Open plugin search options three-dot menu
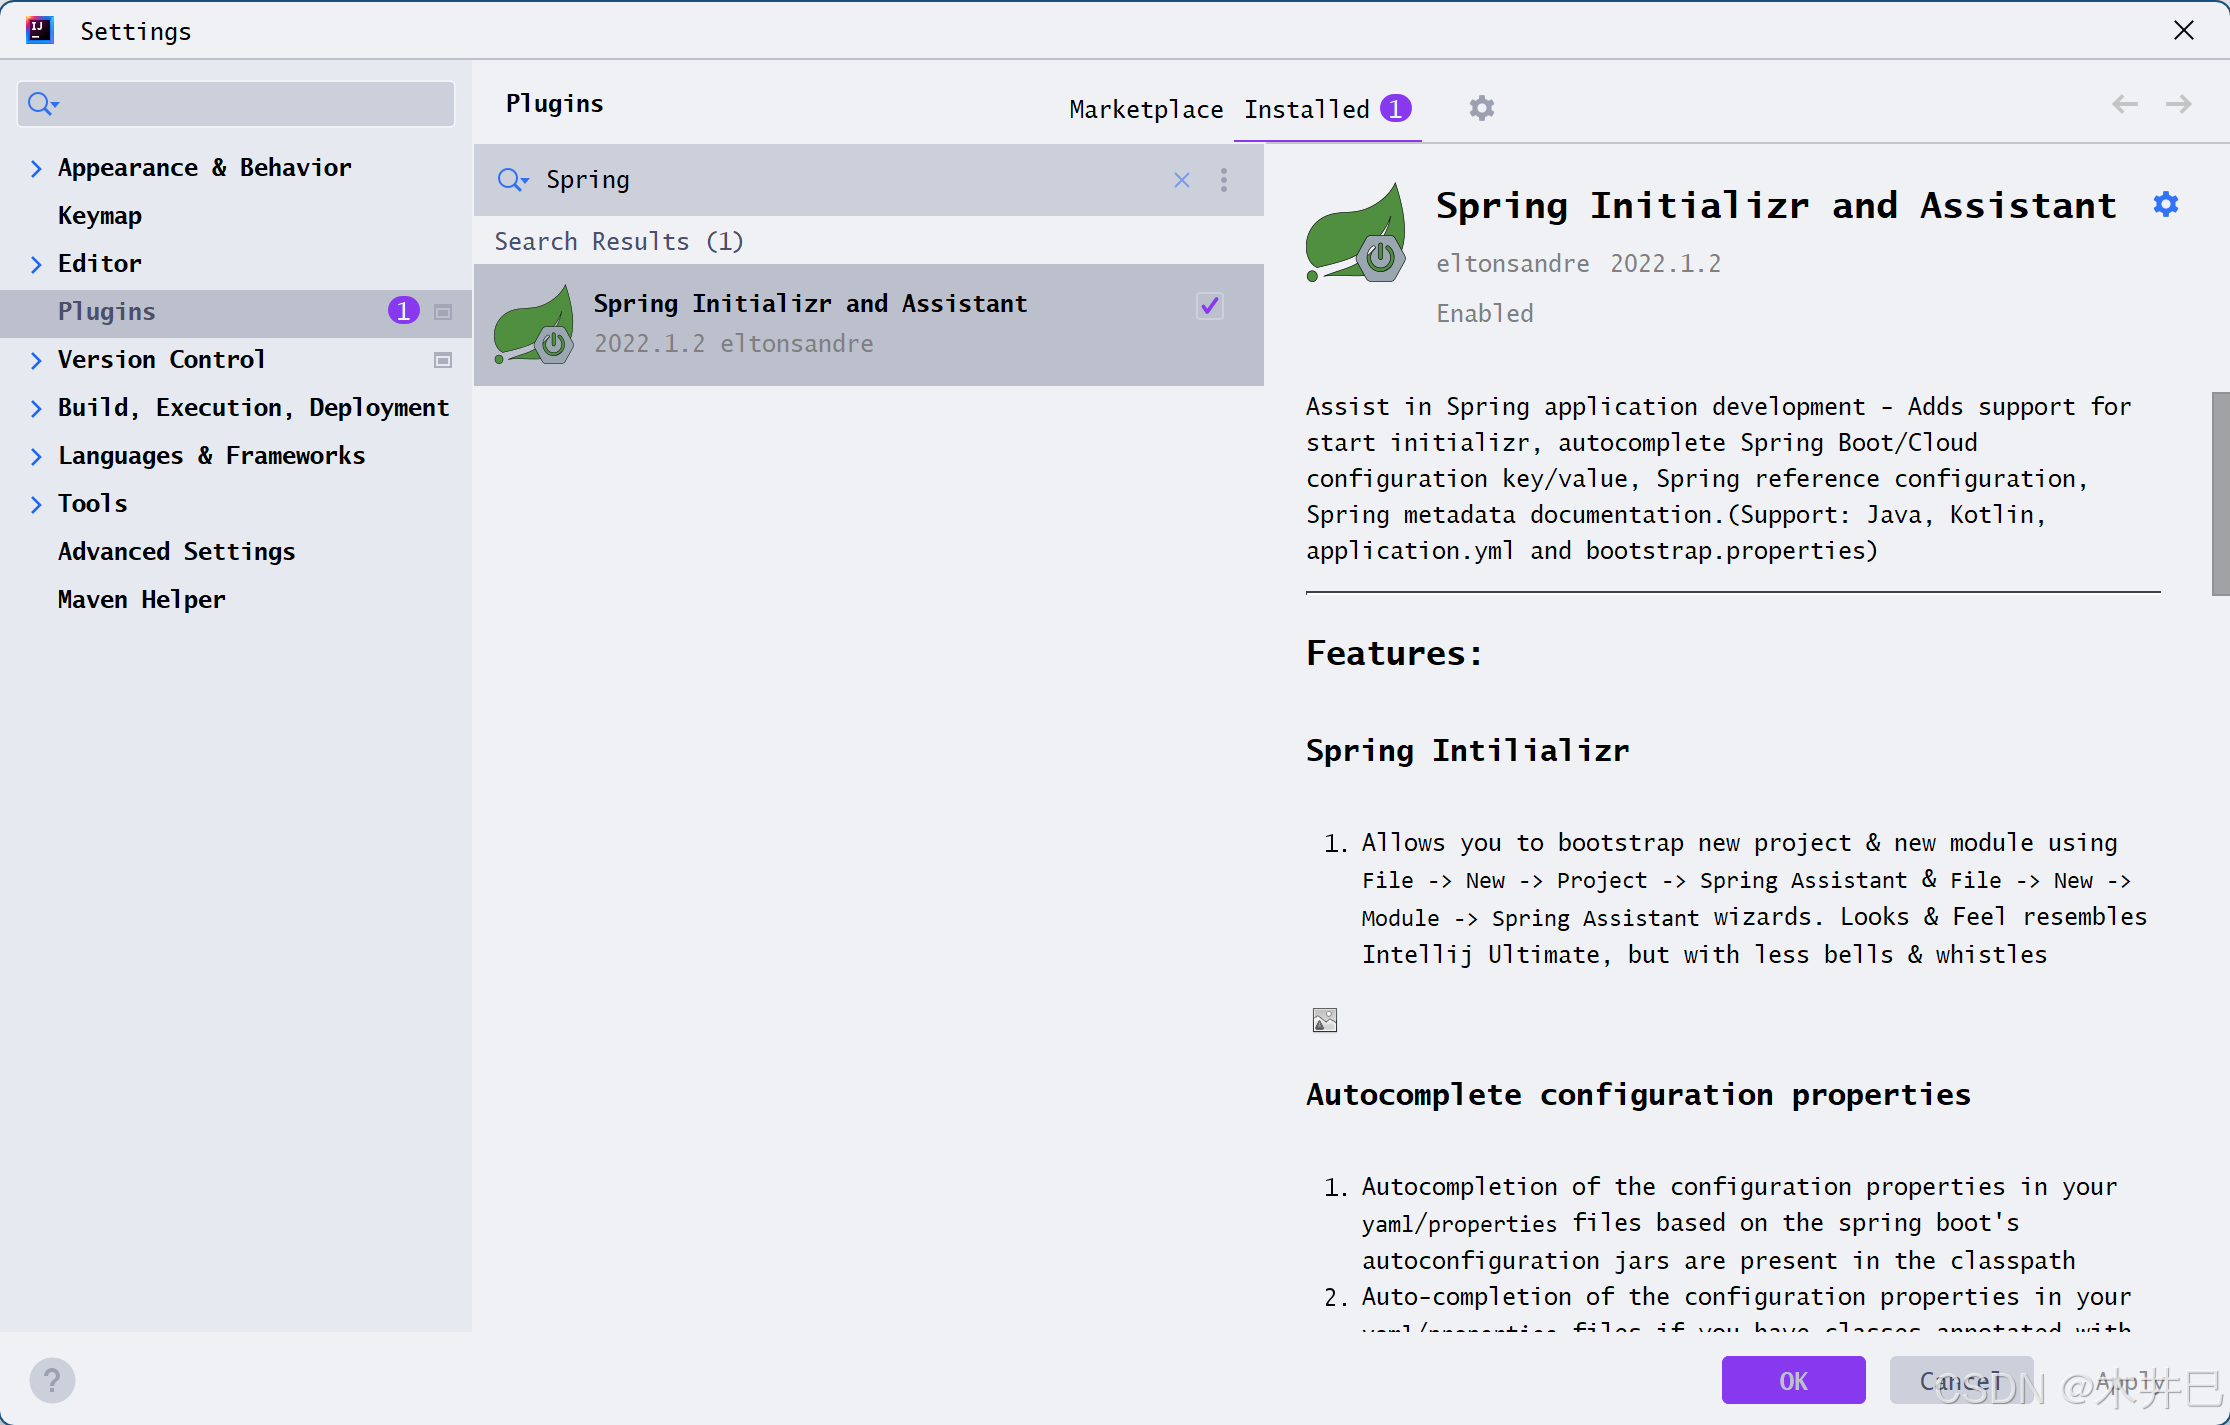This screenshot has width=2230, height=1425. tap(1224, 180)
